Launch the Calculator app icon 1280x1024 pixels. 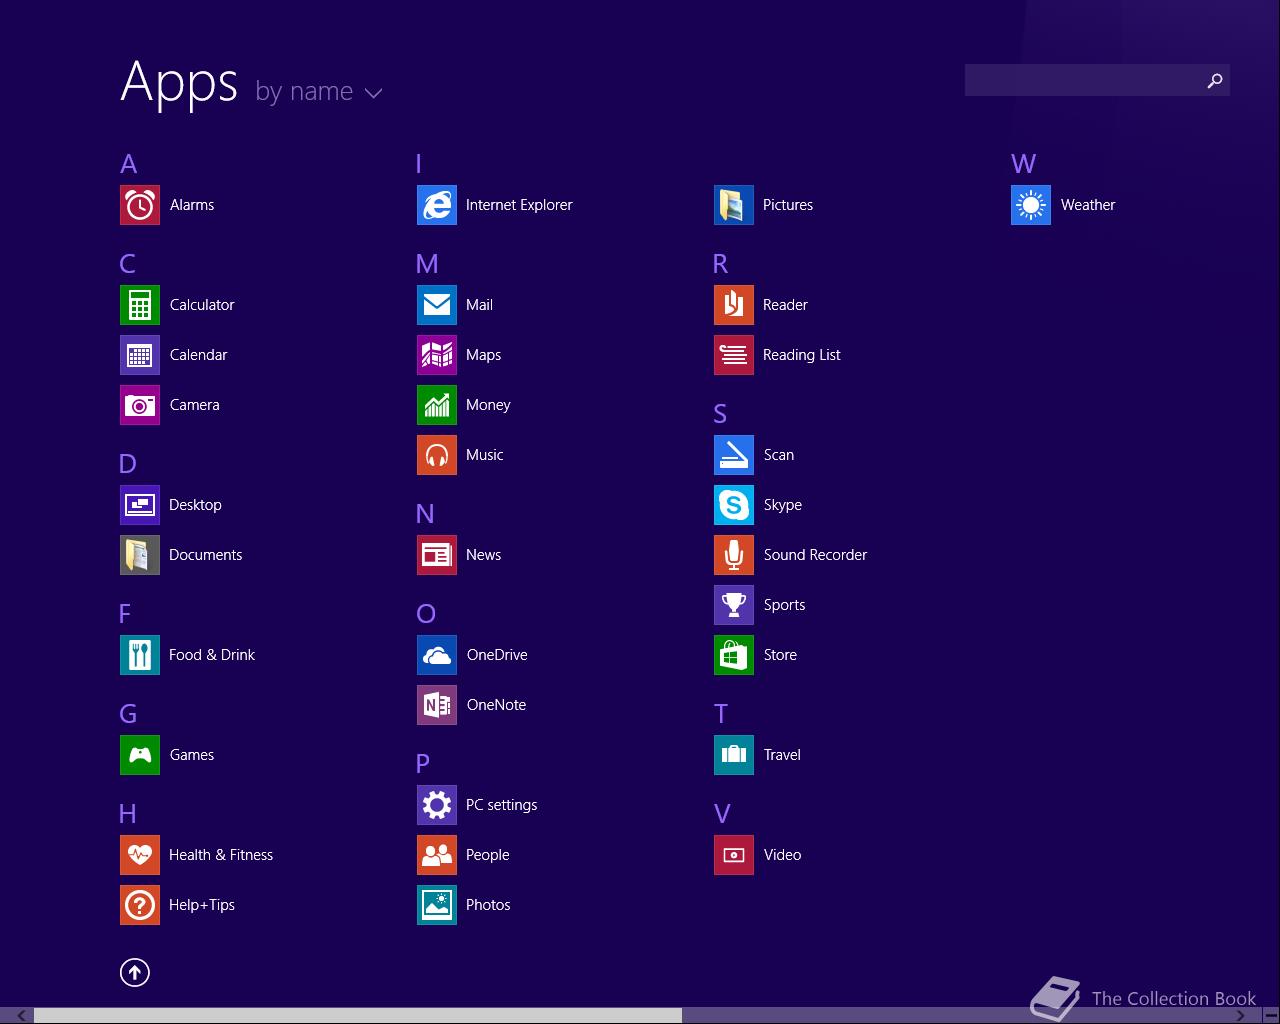pos(140,305)
